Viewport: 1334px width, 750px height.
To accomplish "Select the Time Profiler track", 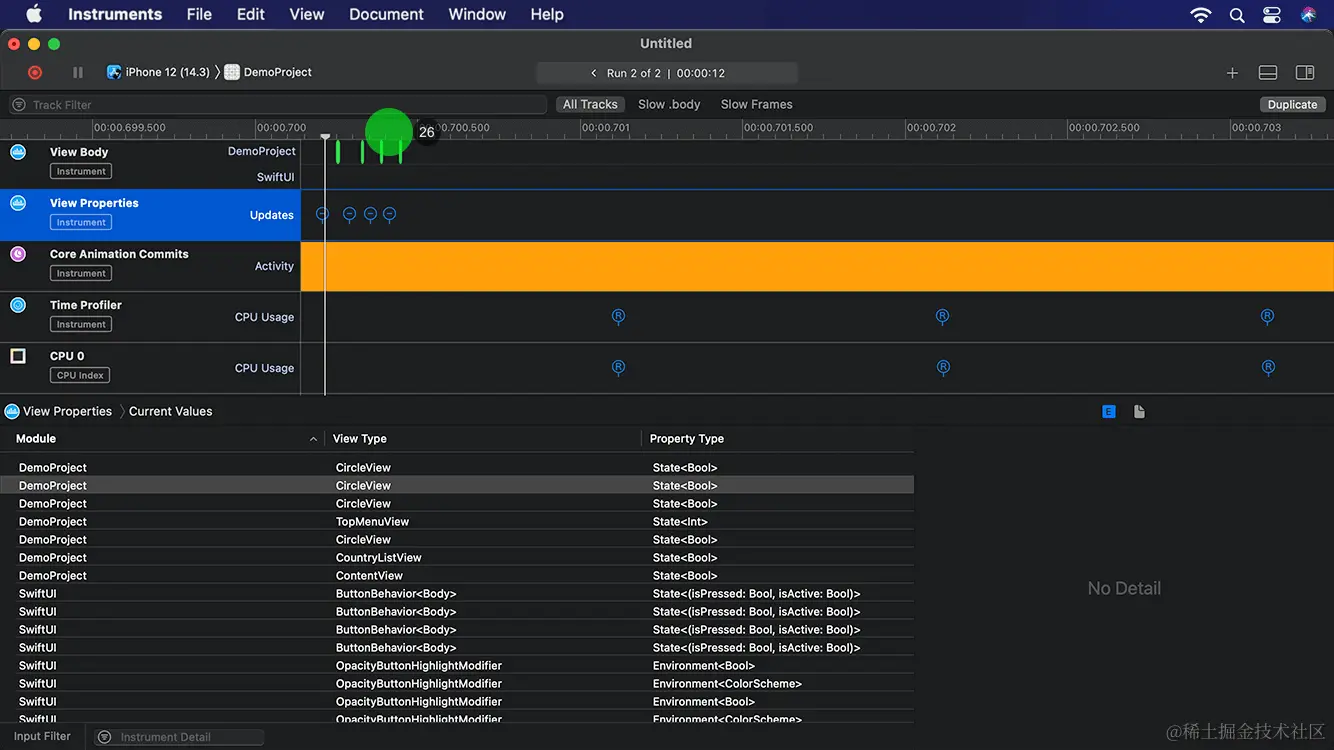I will (150, 317).
